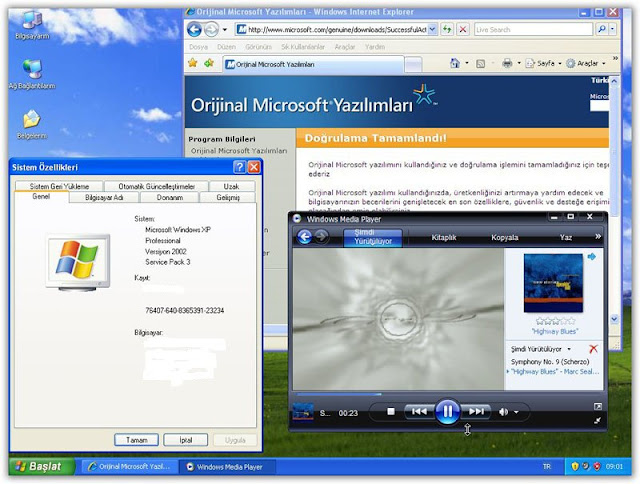
Task: Rate the track using star rating
Action: [x=555, y=321]
